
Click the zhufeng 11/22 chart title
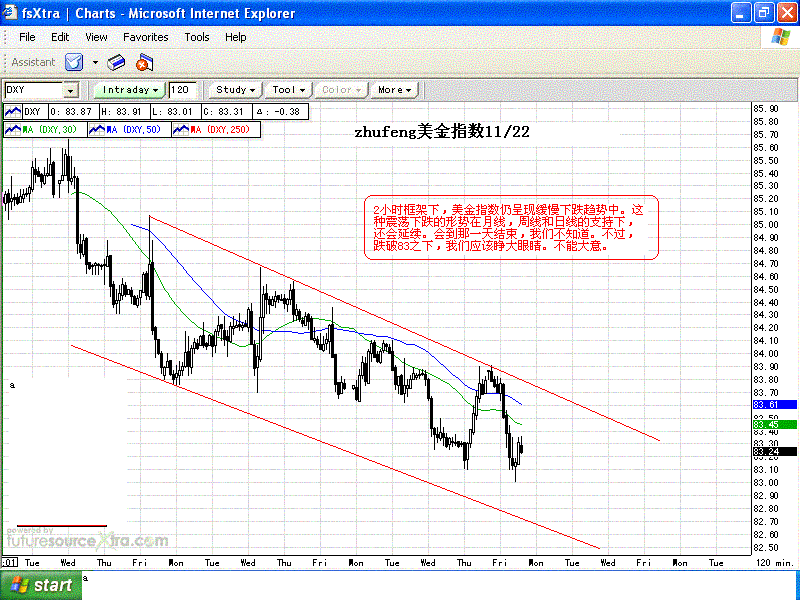click(x=442, y=132)
